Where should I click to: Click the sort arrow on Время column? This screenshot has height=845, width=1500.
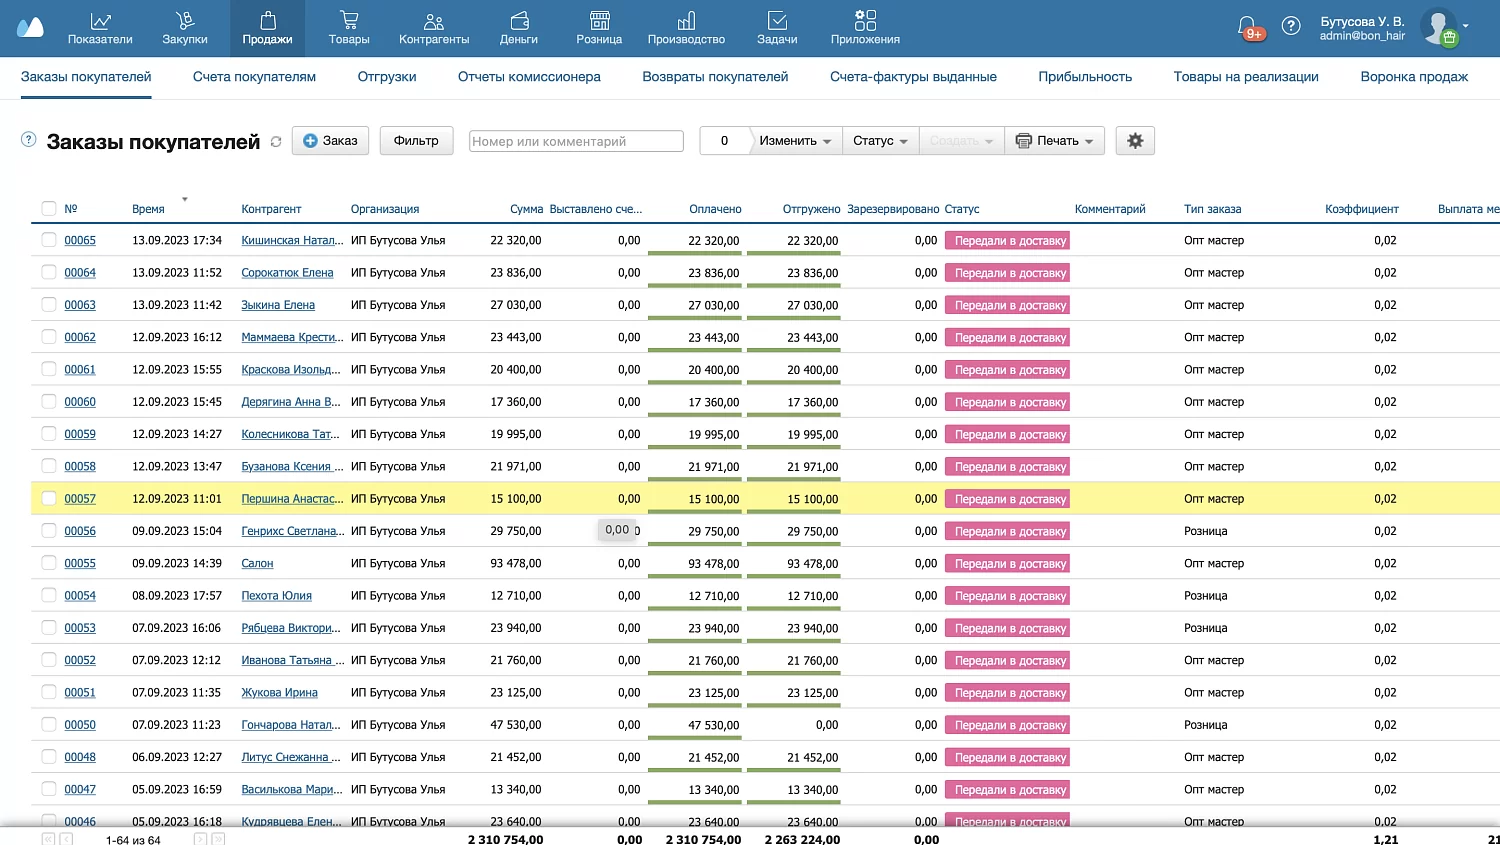(x=185, y=199)
